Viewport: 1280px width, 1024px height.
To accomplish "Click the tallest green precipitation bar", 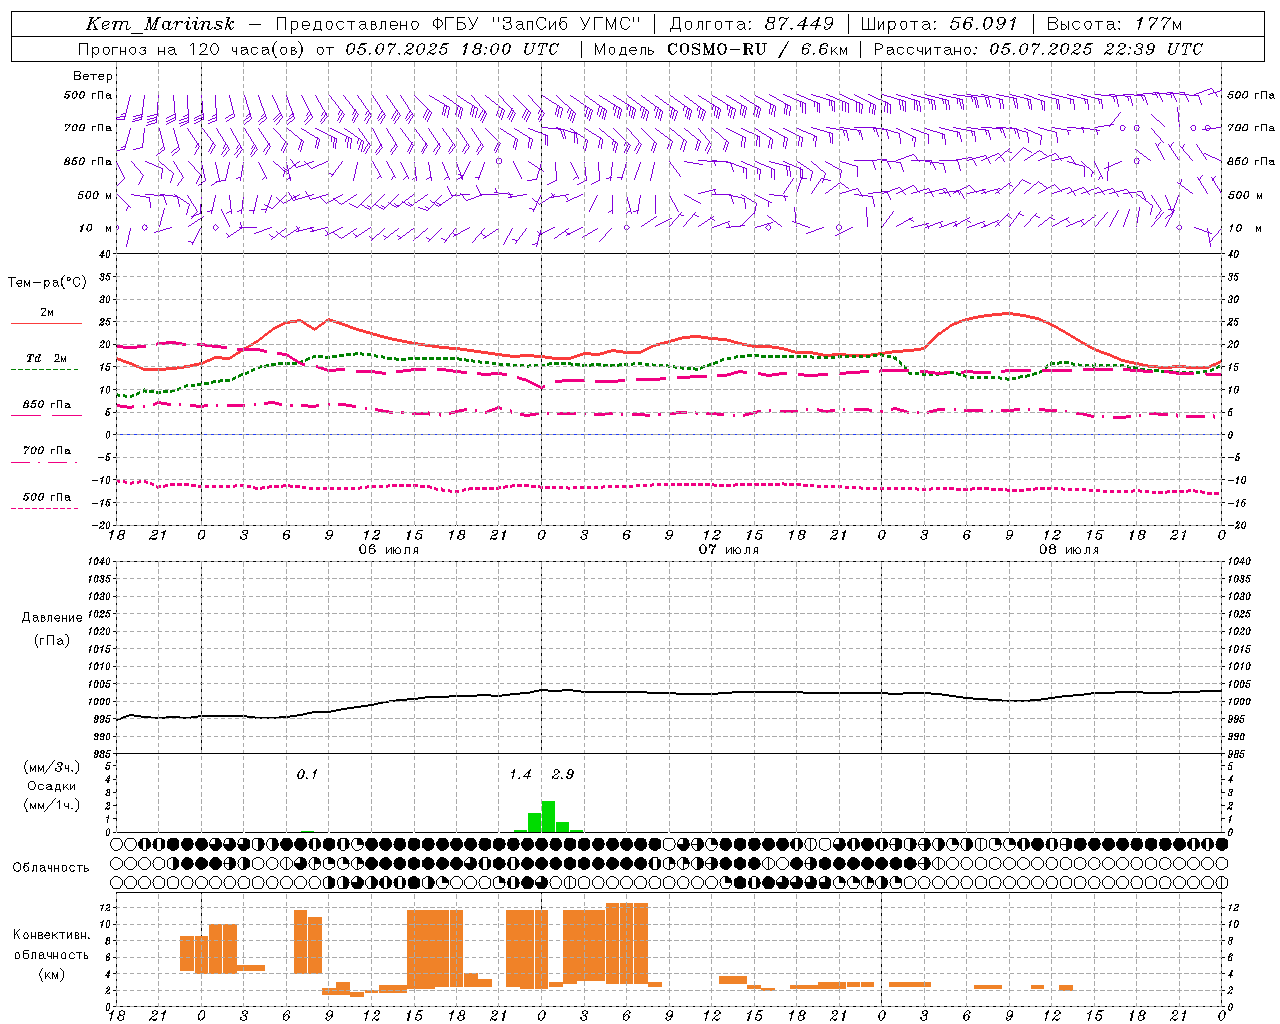I will coord(548,816).
